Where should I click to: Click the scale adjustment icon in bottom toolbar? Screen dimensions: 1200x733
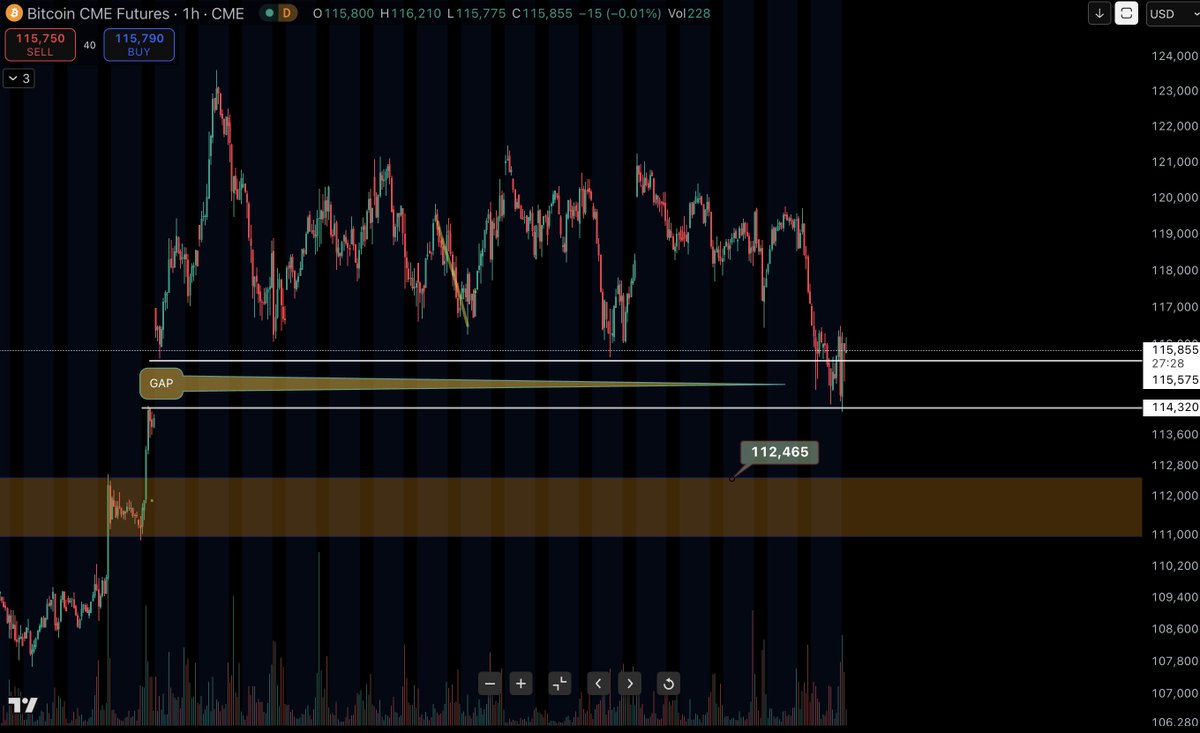click(559, 683)
